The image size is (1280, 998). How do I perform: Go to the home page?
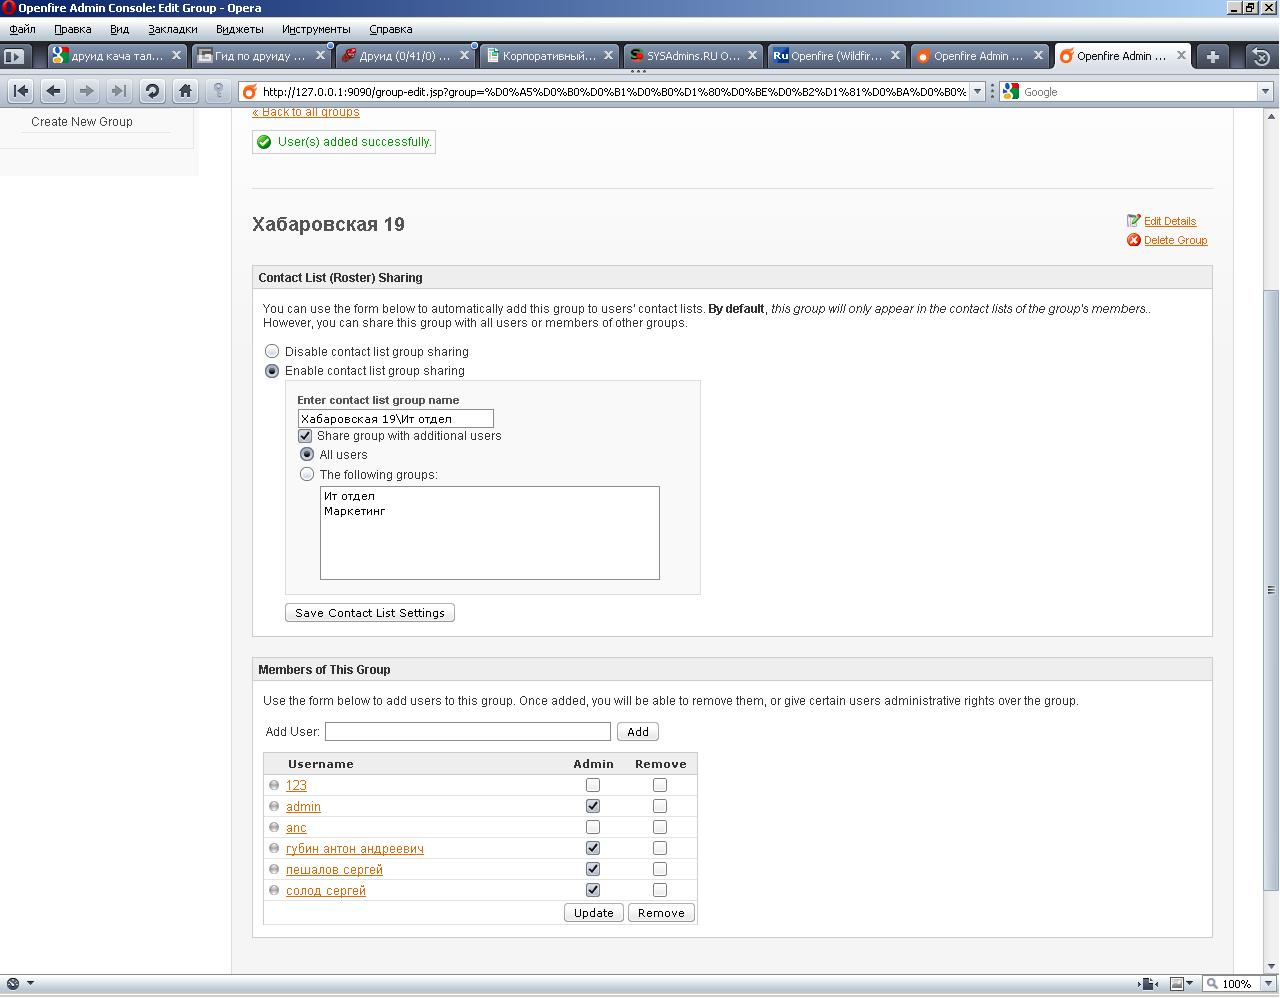(x=185, y=91)
